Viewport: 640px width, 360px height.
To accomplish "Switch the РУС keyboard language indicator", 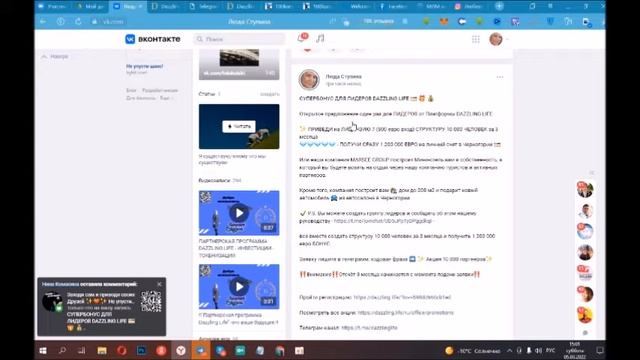I will click(x=551, y=351).
